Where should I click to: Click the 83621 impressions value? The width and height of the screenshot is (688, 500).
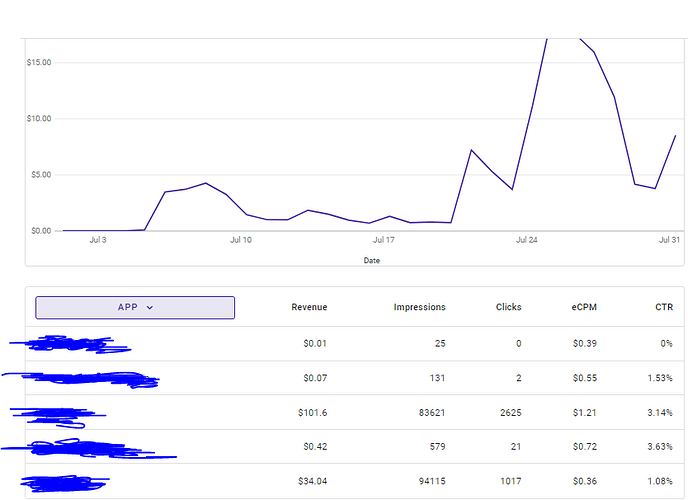(x=432, y=413)
